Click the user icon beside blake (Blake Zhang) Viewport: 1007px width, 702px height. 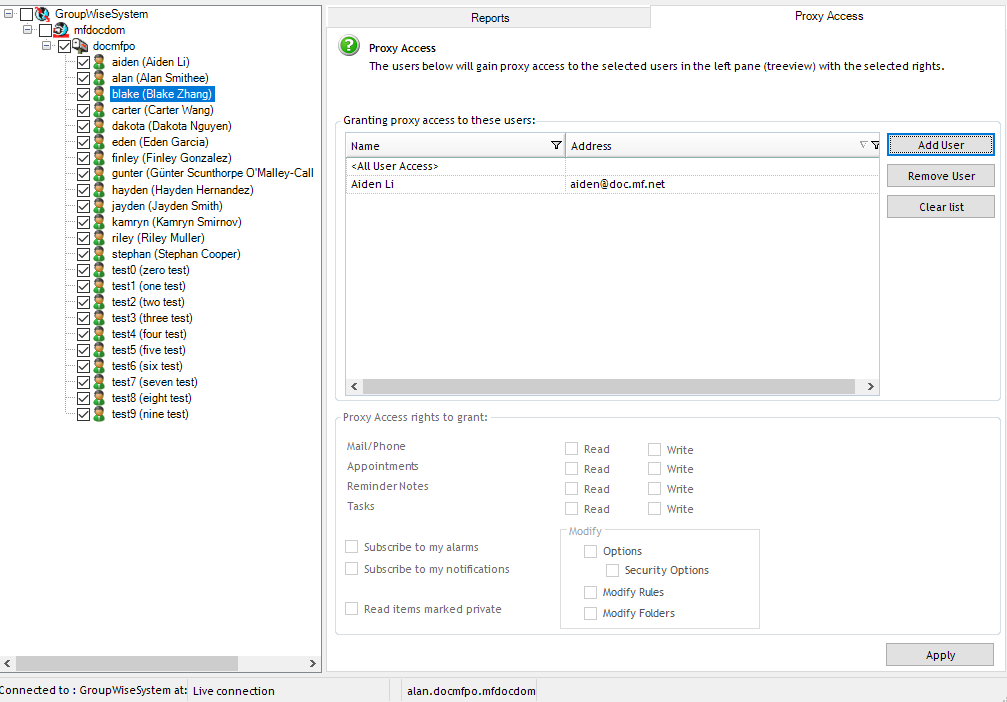pos(99,94)
